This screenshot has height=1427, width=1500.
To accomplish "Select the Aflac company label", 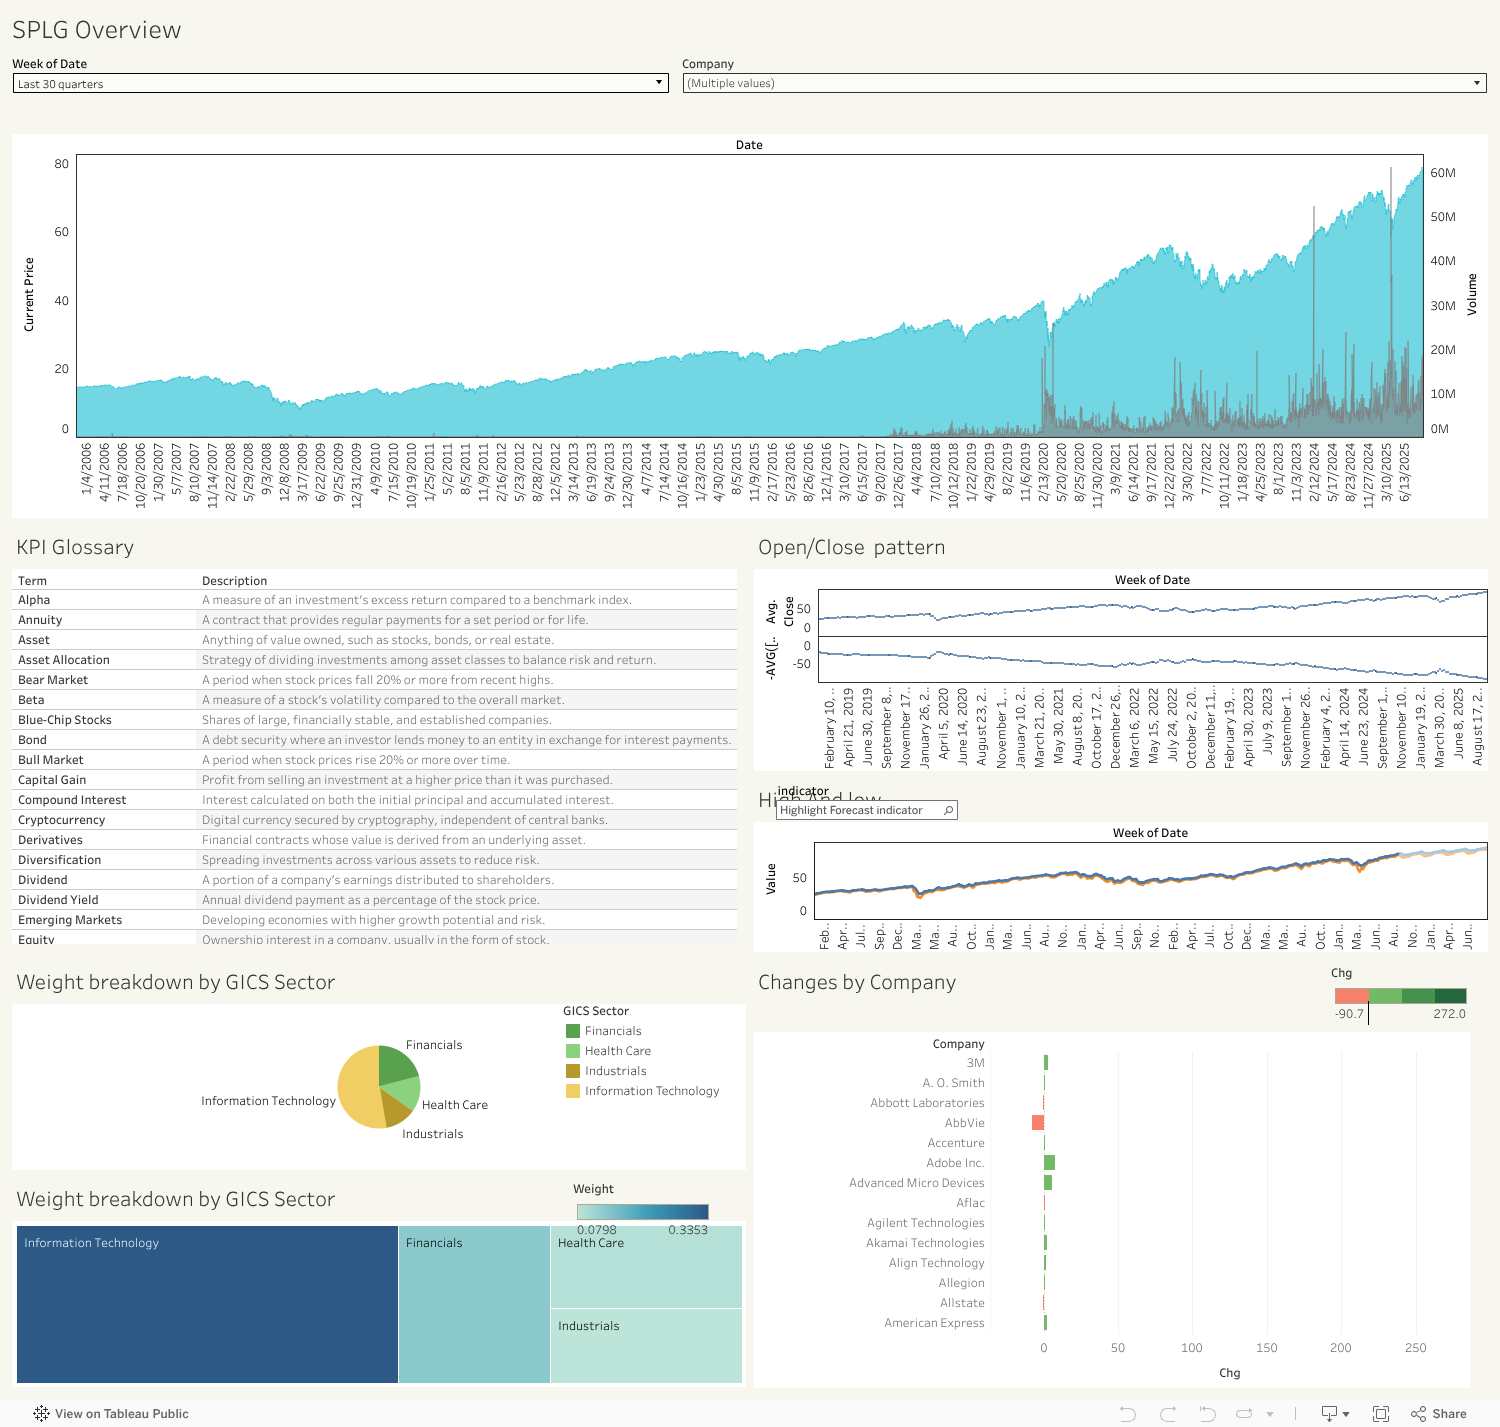I will (970, 1203).
